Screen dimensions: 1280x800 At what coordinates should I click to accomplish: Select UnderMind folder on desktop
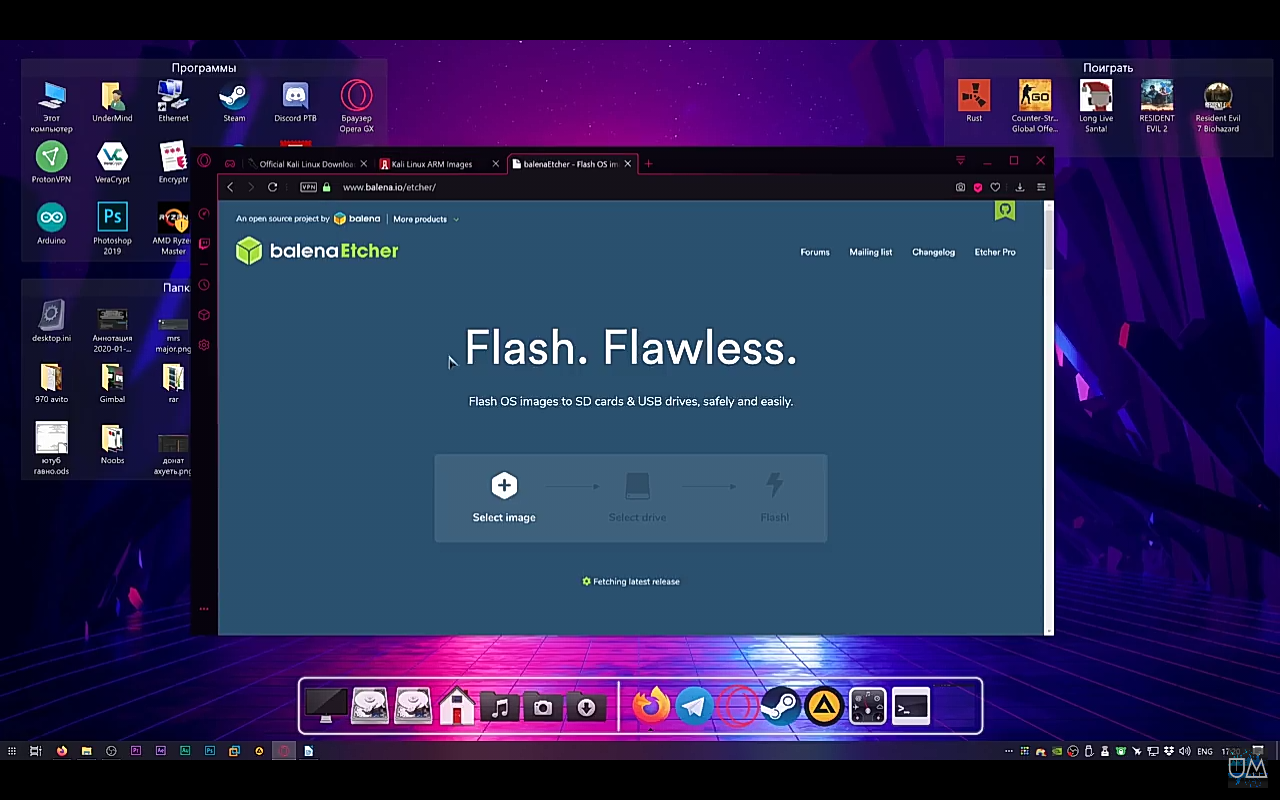click(112, 102)
